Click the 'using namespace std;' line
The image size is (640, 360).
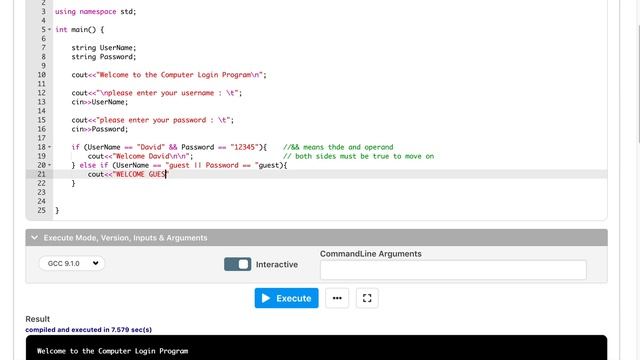pyautogui.click(x=96, y=11)
